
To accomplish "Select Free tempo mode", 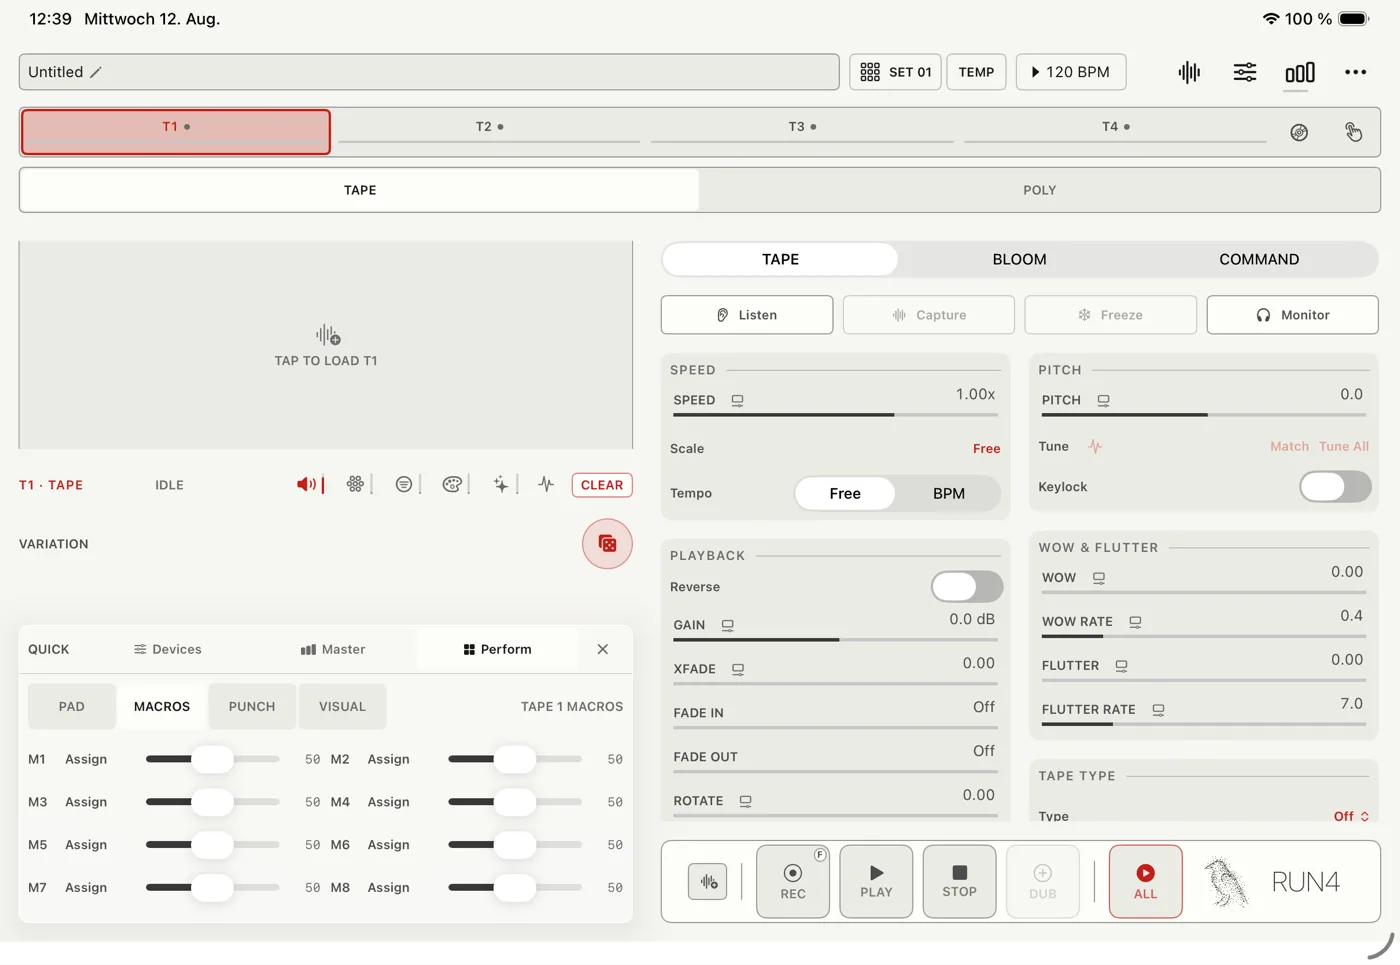I will 845,493.
